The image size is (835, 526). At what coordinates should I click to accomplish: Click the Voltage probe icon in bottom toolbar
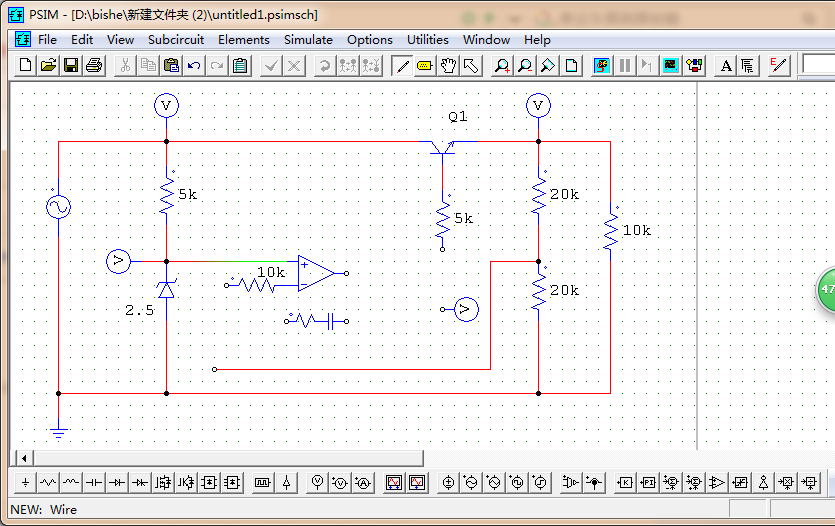317,482
